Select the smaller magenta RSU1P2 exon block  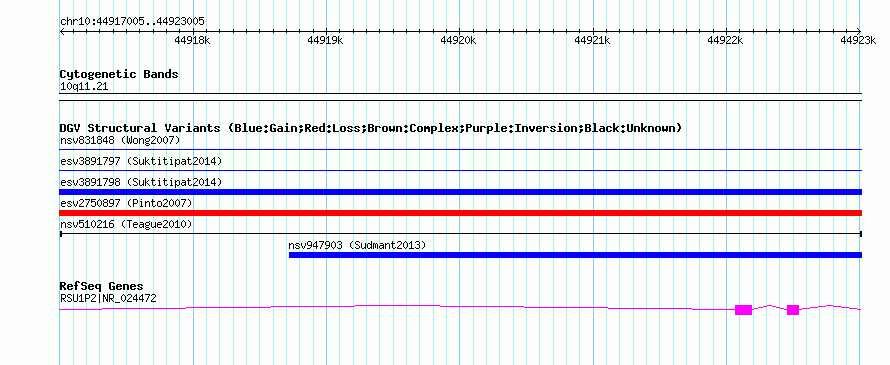coord(793,309)
